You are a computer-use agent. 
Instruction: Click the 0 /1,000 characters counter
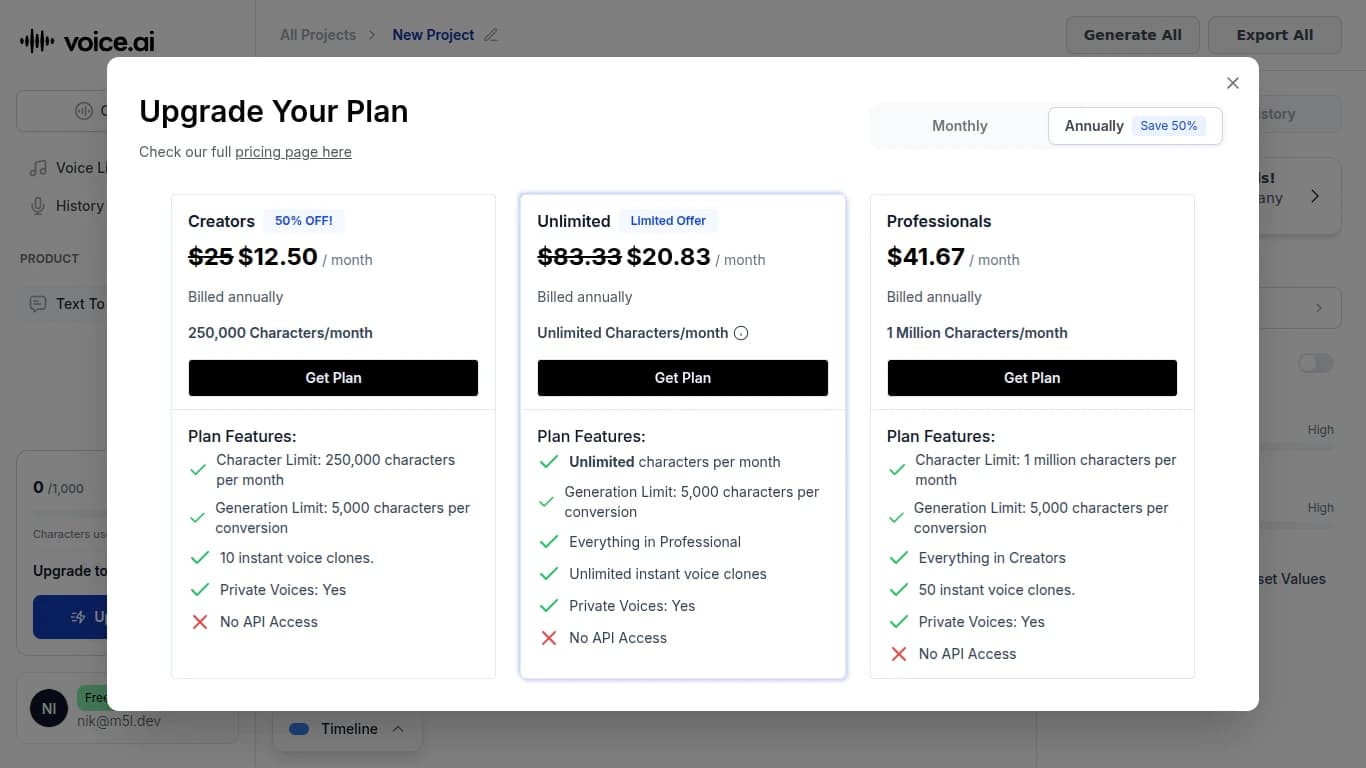(58, 488)
